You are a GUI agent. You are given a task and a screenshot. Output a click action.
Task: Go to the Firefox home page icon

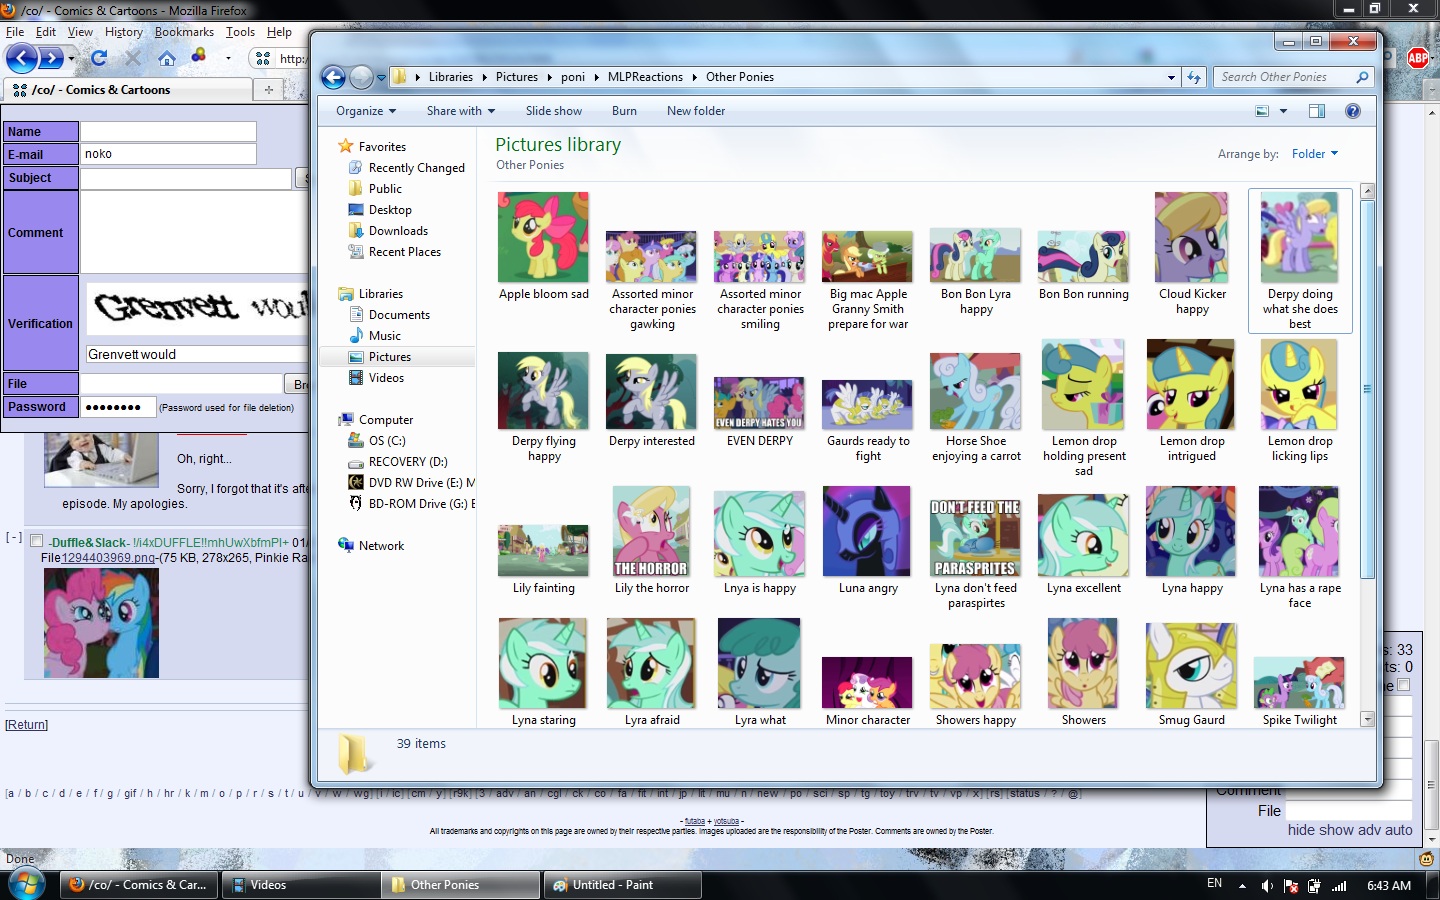pos(167,58)
